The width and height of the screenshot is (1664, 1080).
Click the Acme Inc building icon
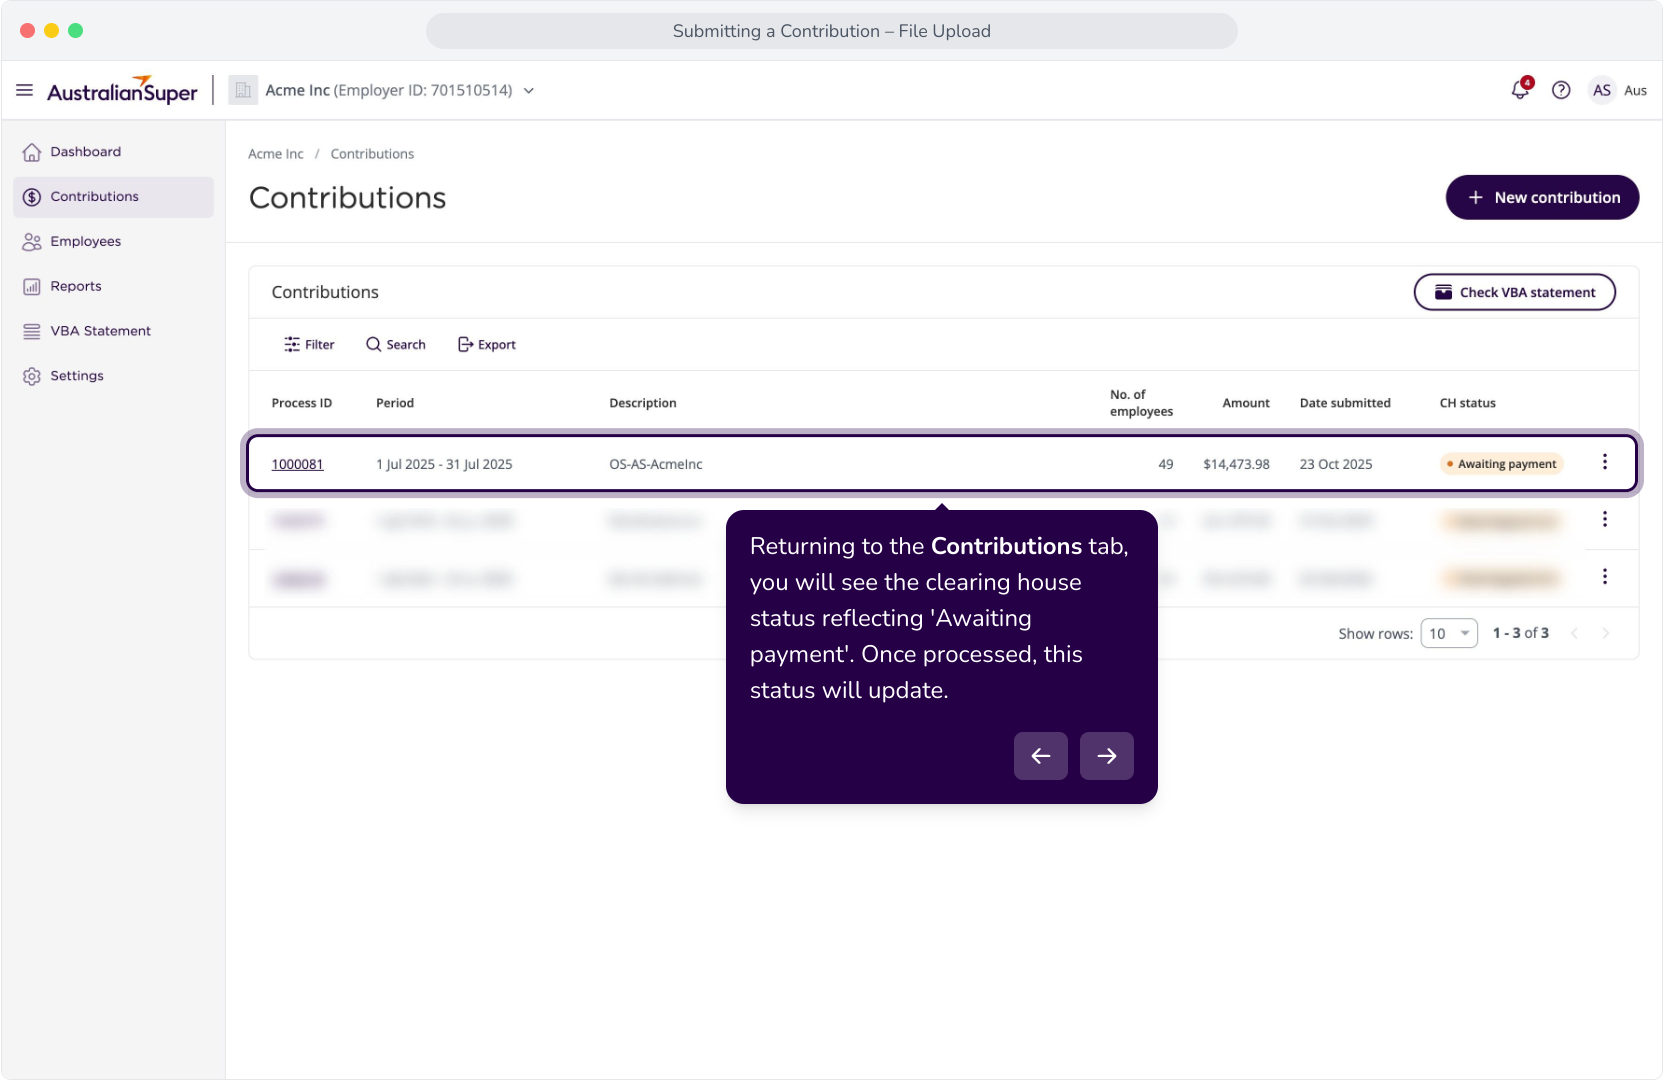point(243,90)
